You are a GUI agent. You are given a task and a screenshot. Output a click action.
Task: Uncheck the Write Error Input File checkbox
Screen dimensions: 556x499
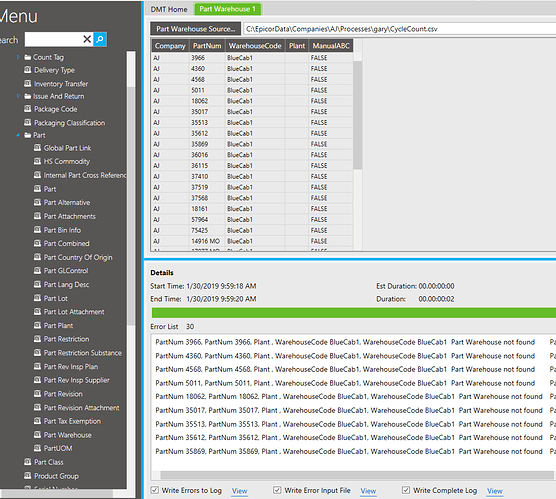(x=277, y=490)
